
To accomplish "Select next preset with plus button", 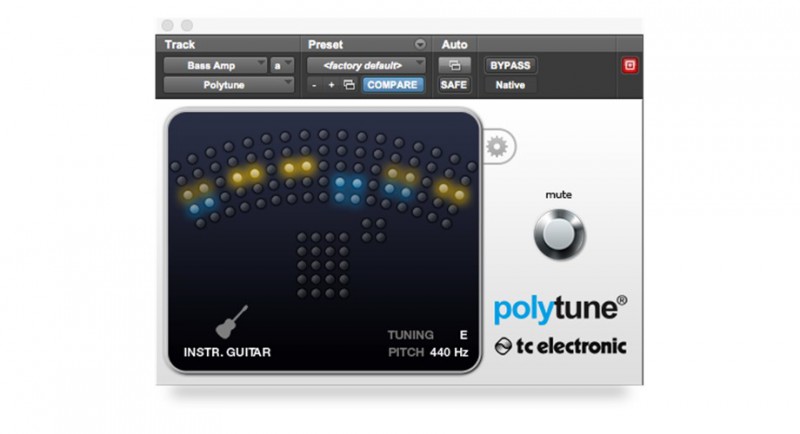I will point(331,86).
